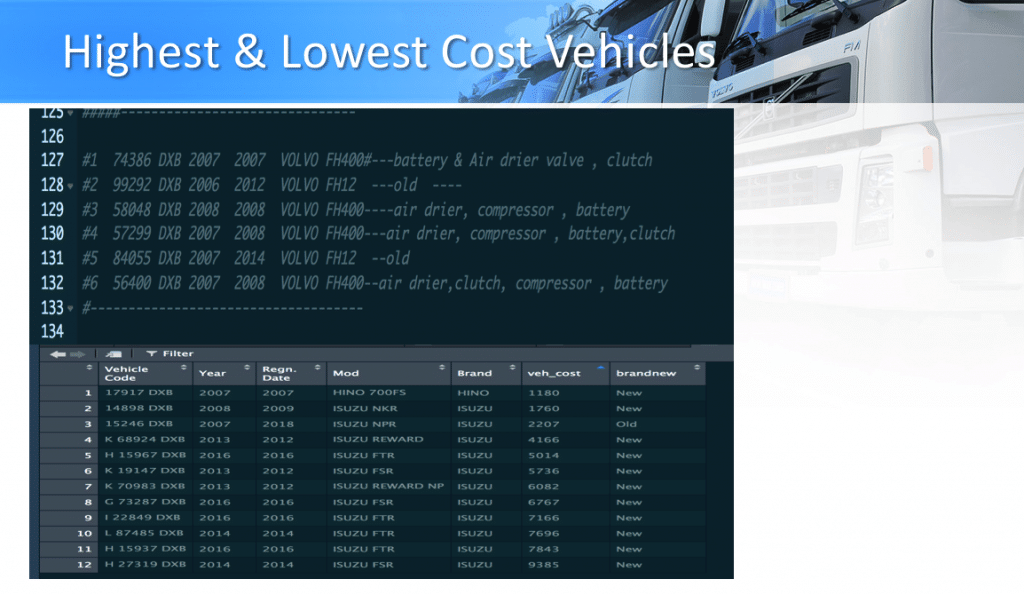The image size is (1024, 595).
Task: Go back with the data viewer left arrow
Action: (57, 354)
